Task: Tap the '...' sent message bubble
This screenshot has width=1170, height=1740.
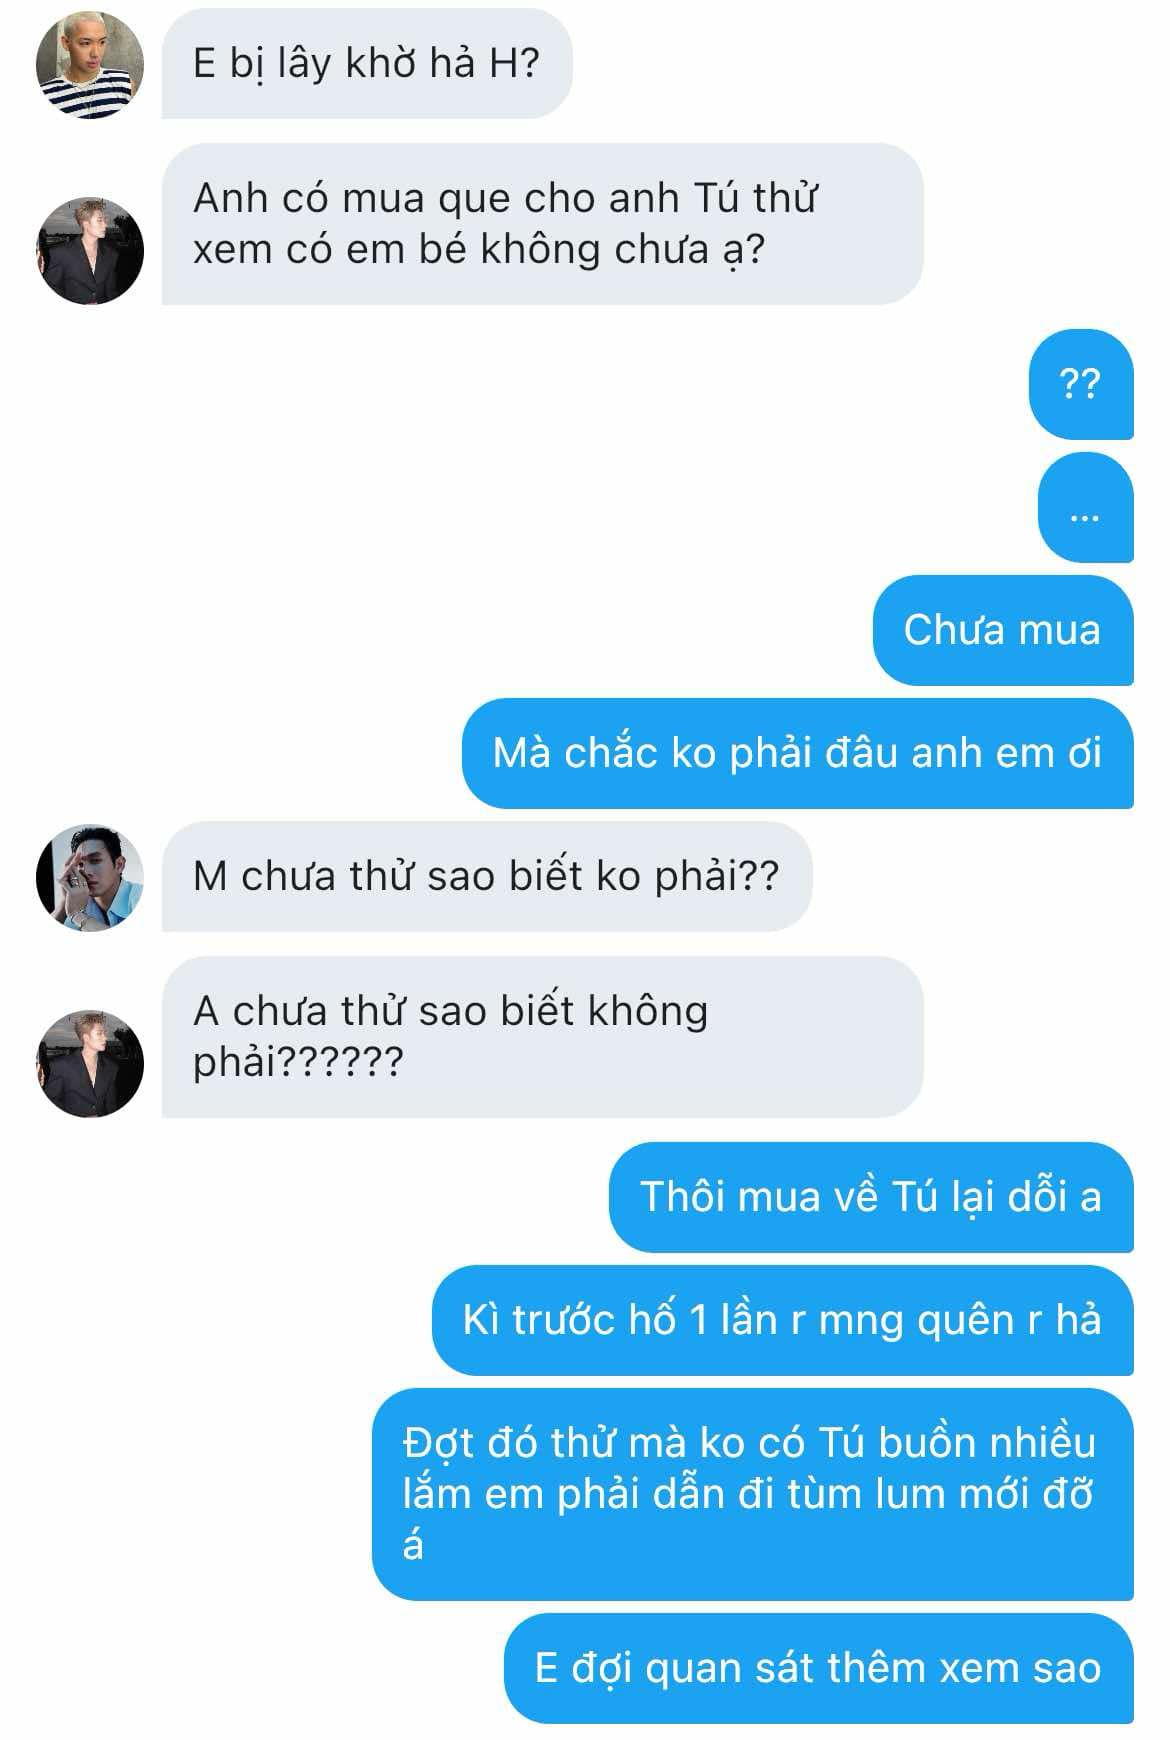Action: [x=1086, y=508]
